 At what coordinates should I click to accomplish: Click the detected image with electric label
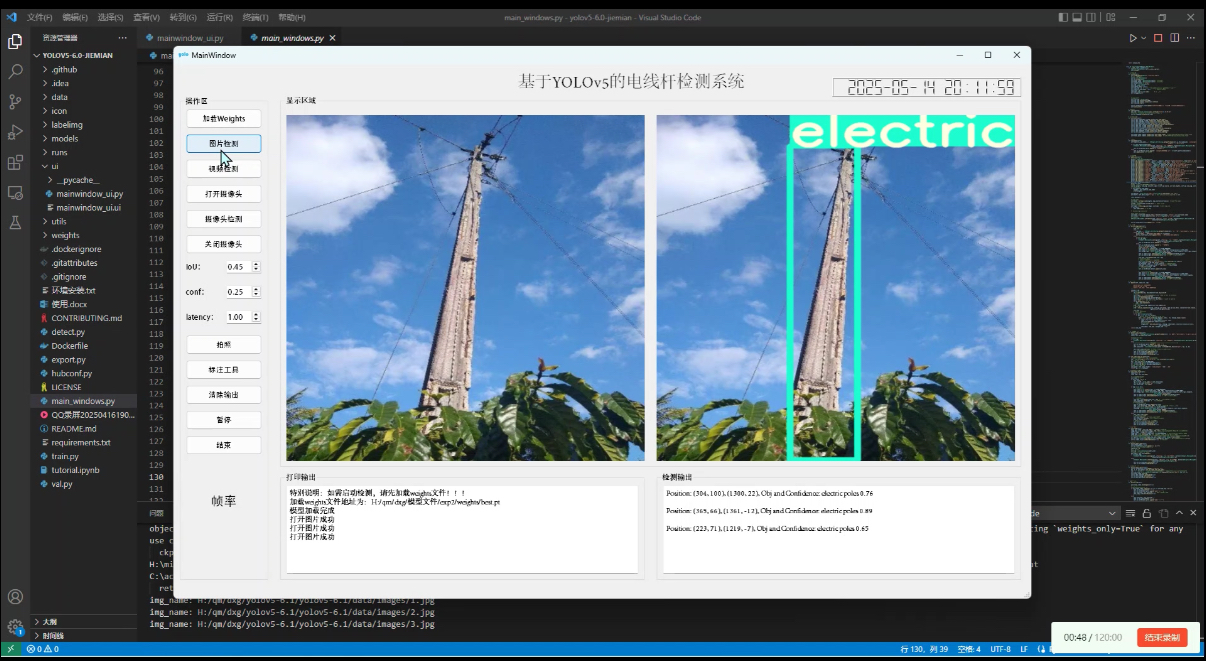point(836,288)
